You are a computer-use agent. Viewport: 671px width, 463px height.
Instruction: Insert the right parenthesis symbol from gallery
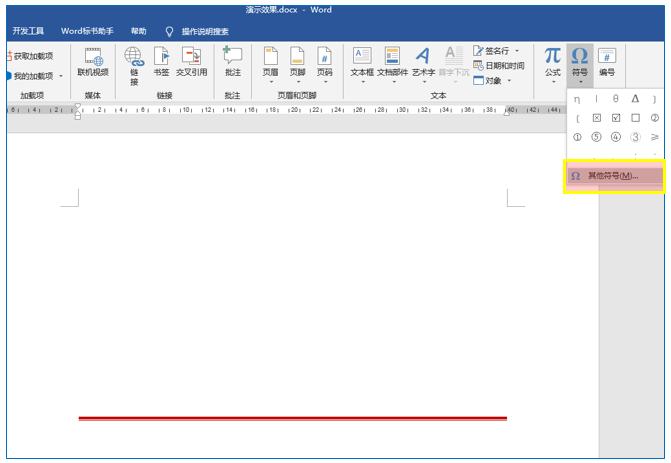[654, 99]
